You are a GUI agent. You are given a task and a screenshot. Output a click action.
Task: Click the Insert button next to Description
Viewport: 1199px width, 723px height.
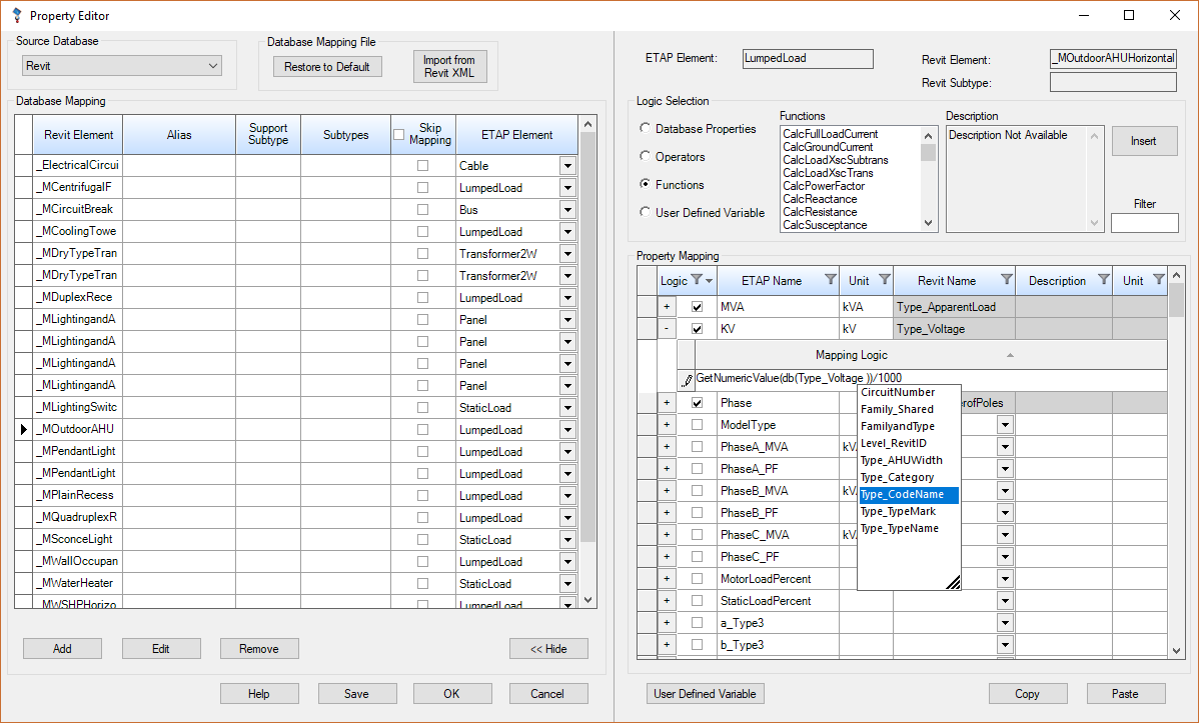click(x=1144, y=140)
